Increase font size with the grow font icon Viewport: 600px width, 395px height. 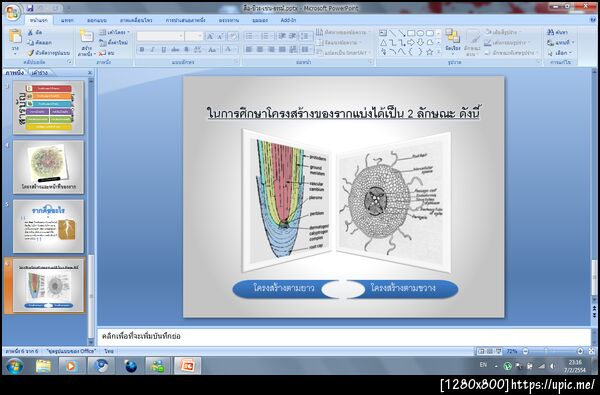pyautogui.click(x=210, y=36)
